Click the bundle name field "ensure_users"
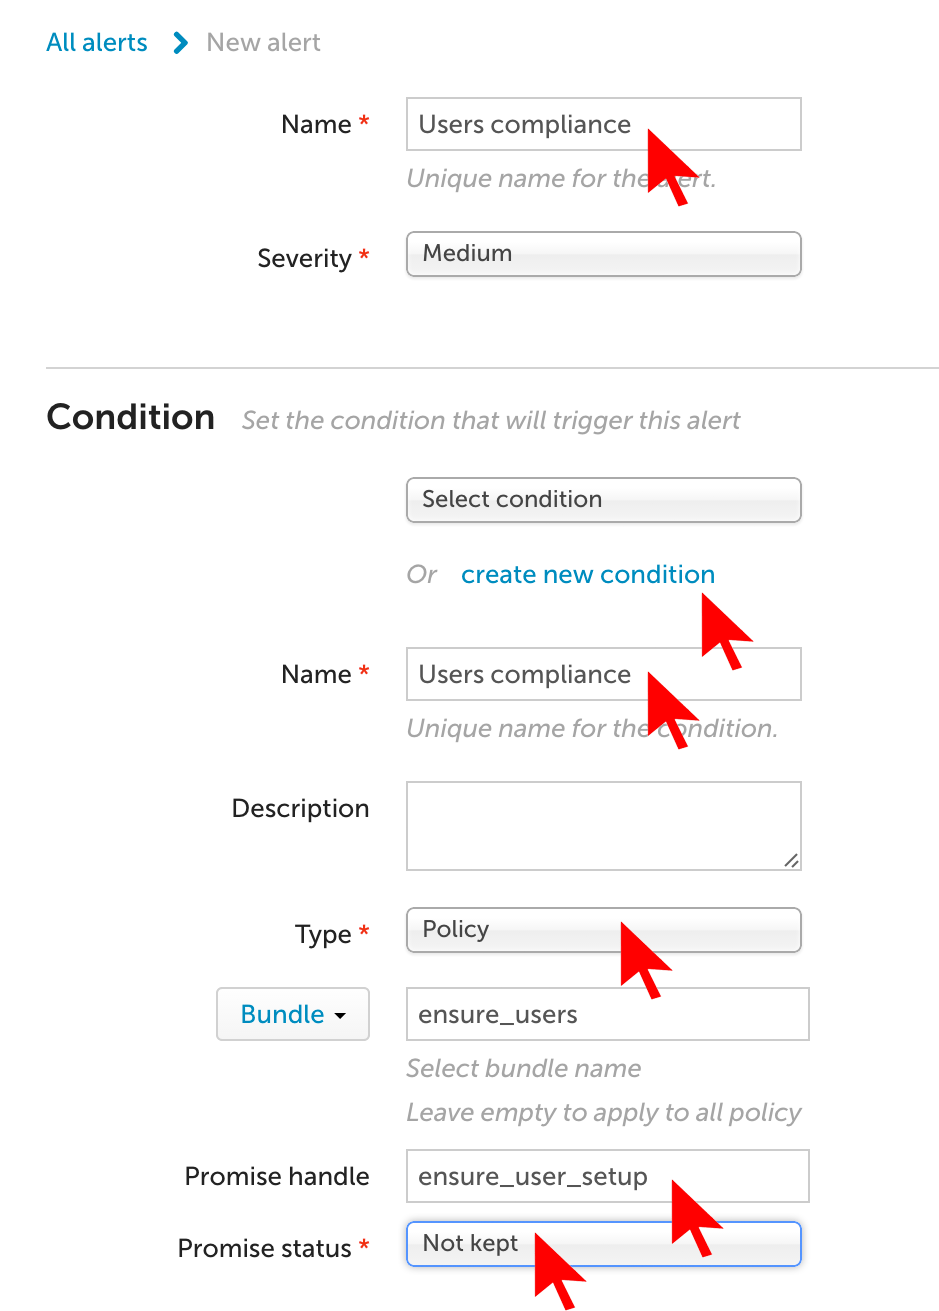The height and width of the screenshot is (1311, 939). coord(607,1015)
